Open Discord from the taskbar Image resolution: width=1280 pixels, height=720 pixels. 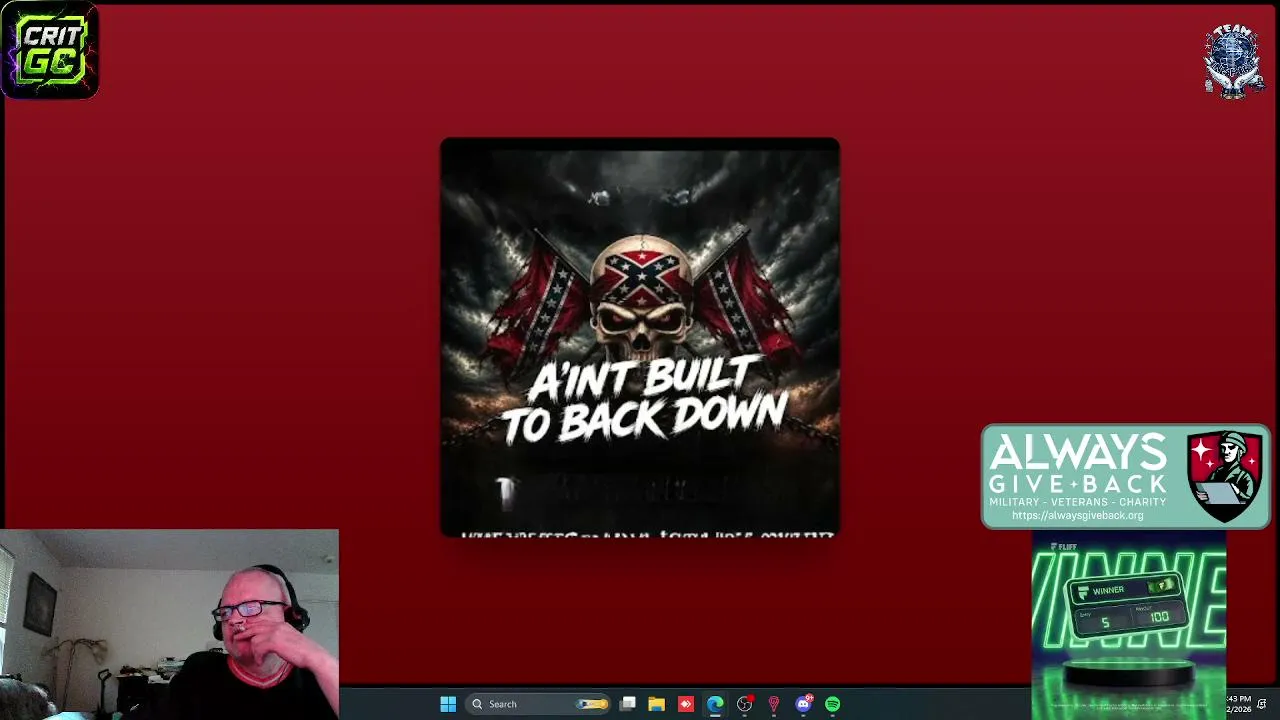coord(803,704)
